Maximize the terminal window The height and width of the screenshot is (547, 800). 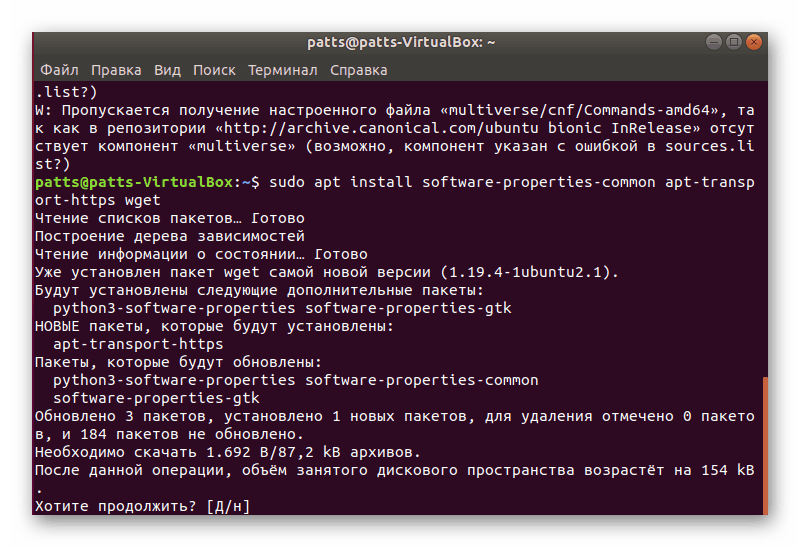click(734, 42)
